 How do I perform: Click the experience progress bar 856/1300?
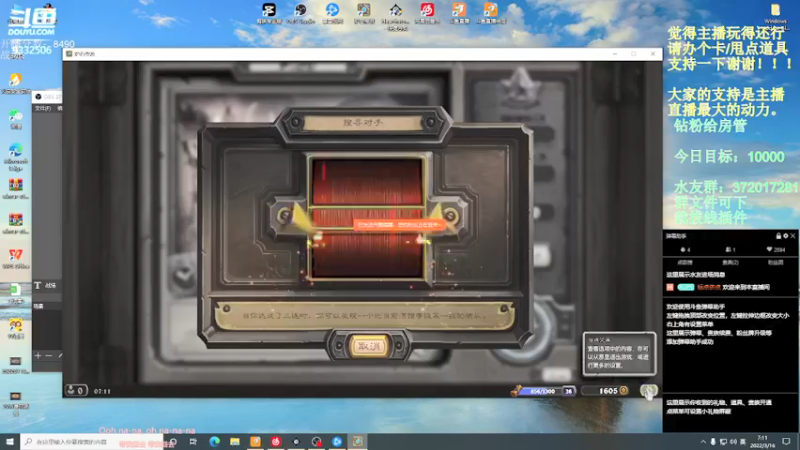tap(543, 391)
